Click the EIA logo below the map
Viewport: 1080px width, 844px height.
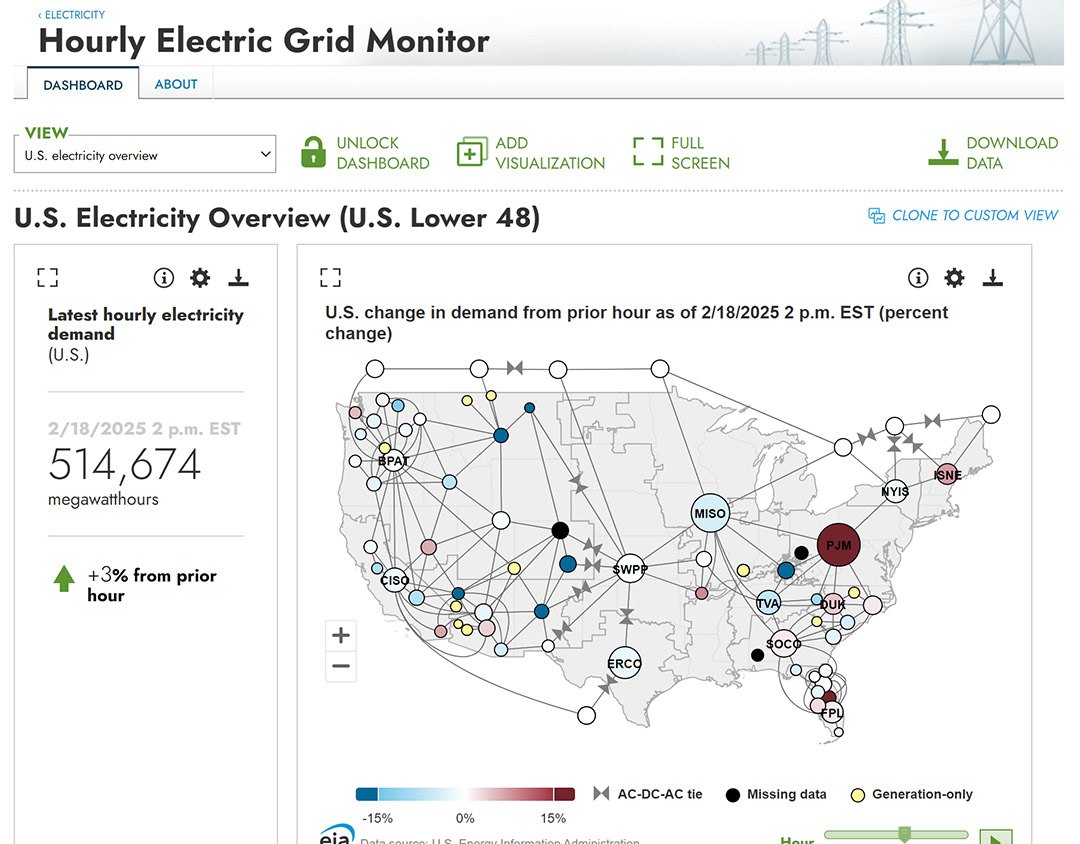(336, 834)
